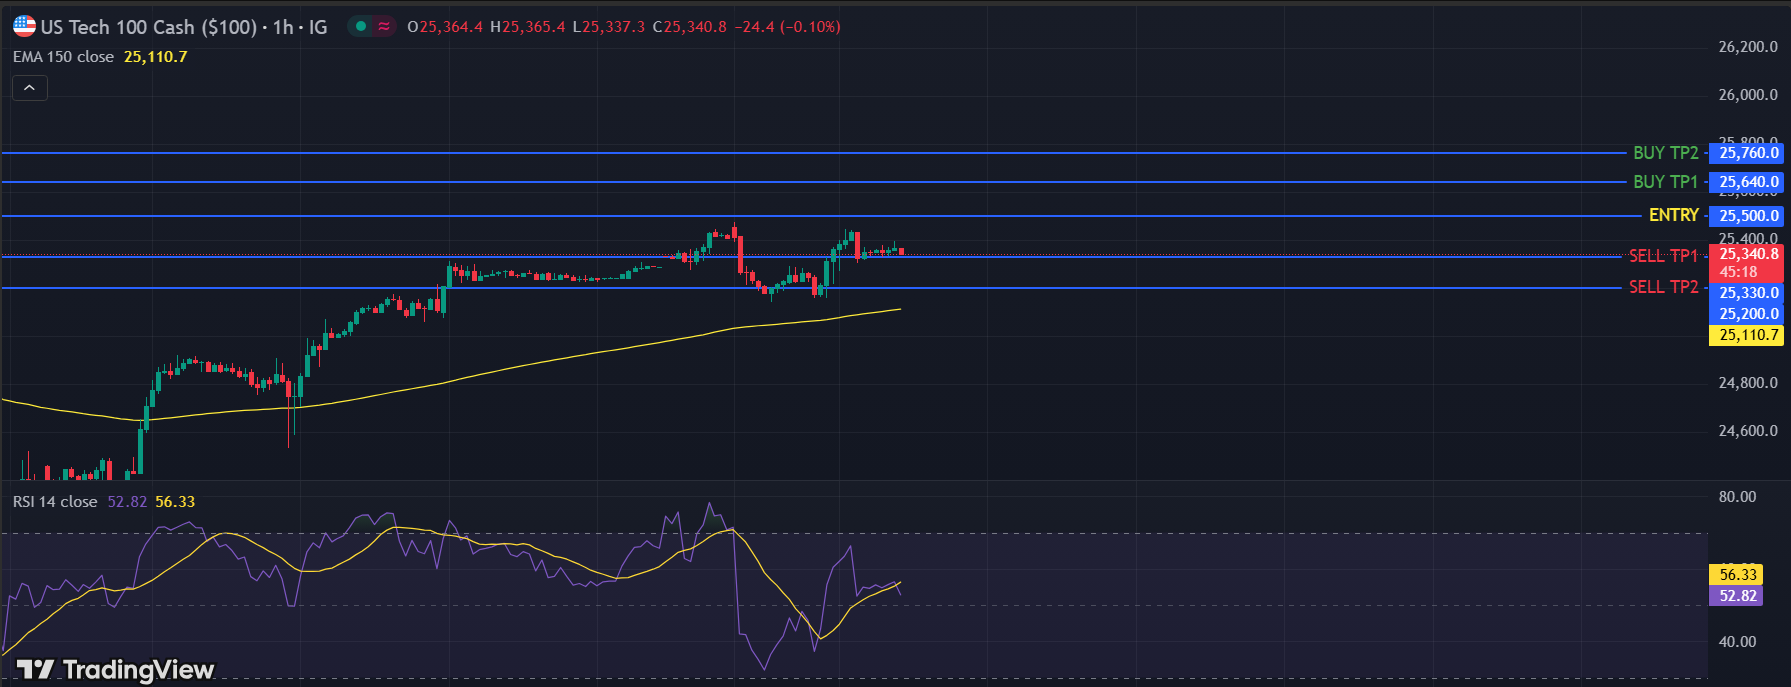Select the EMA 150 close indicator label
This screenshot has height=687, width=1791.
64,57
